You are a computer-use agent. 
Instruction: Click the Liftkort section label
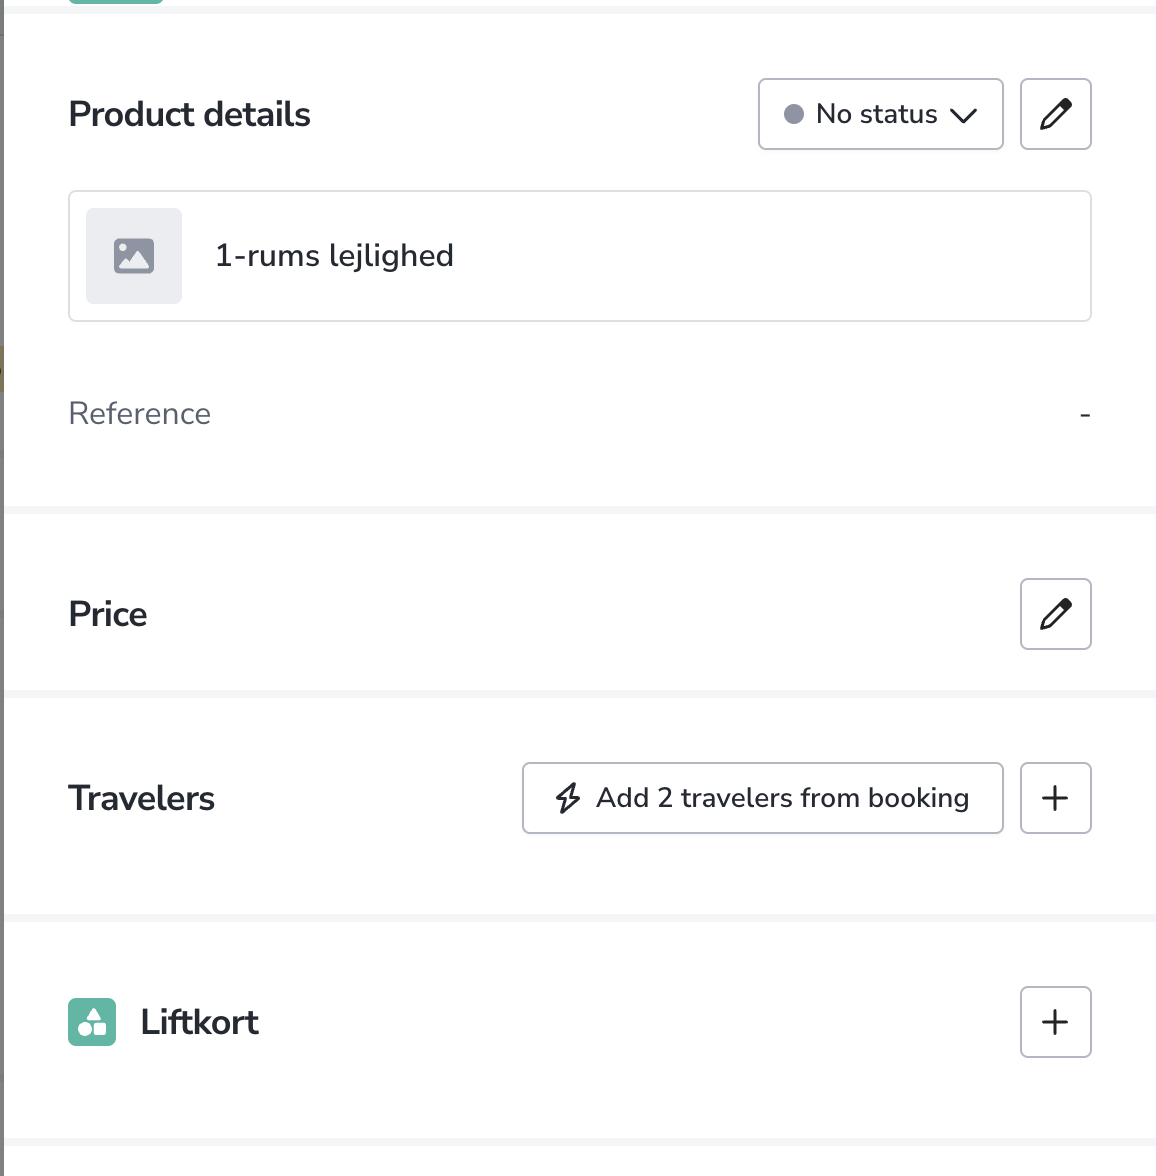[200, 1022]
